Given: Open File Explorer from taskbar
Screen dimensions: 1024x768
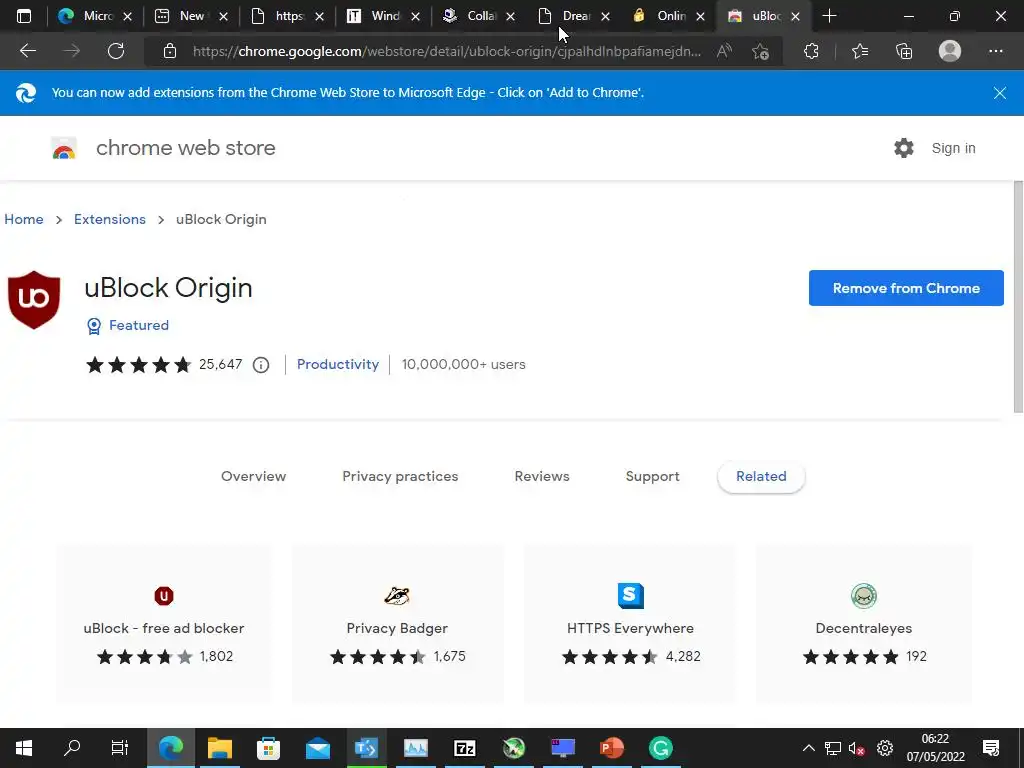Looking at the screenshot, I should (220, 748).
